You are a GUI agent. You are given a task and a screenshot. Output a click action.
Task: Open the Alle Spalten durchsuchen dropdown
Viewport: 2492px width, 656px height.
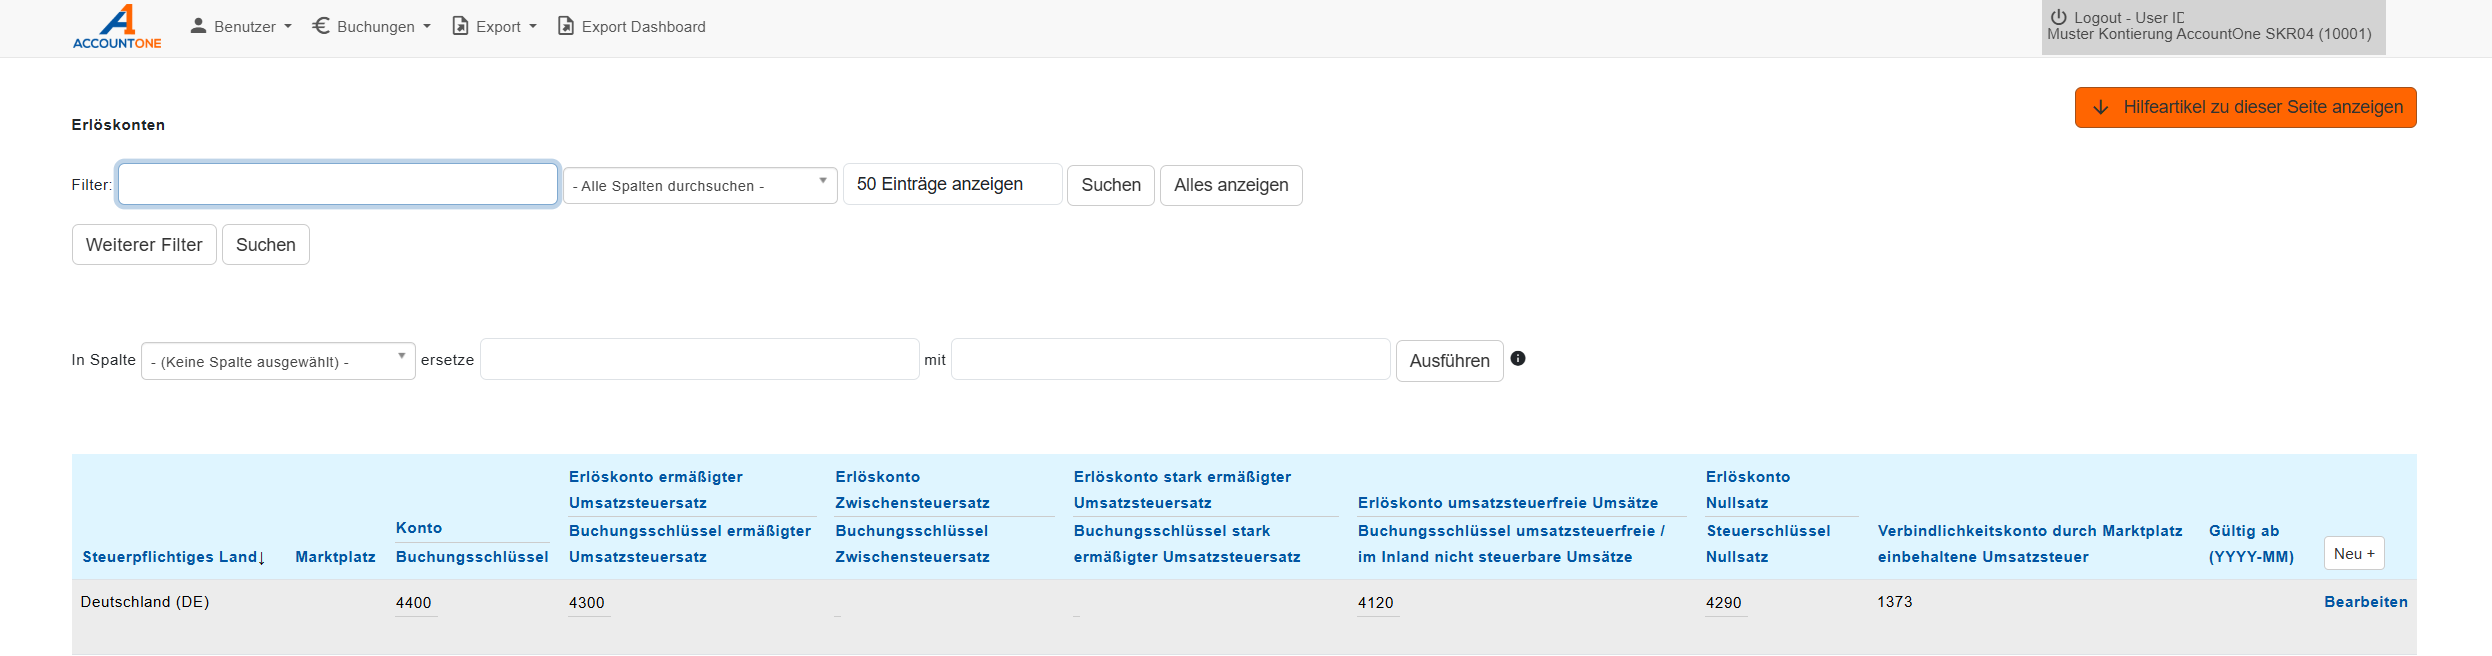[700, 185]
